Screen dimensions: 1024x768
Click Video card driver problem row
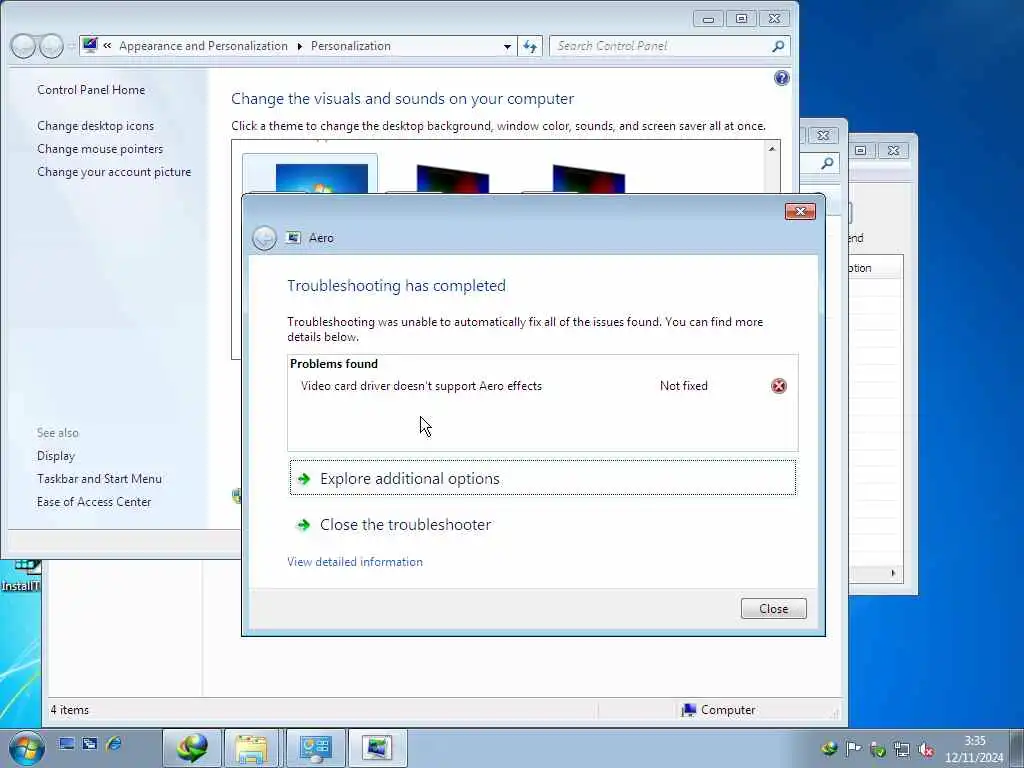543,386
